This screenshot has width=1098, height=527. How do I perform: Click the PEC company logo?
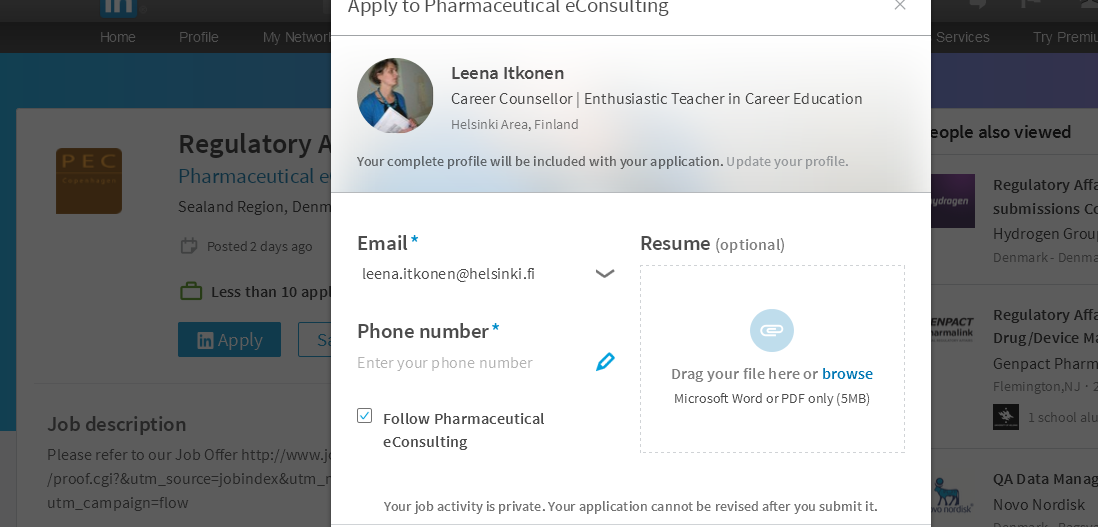click(89, 181)
